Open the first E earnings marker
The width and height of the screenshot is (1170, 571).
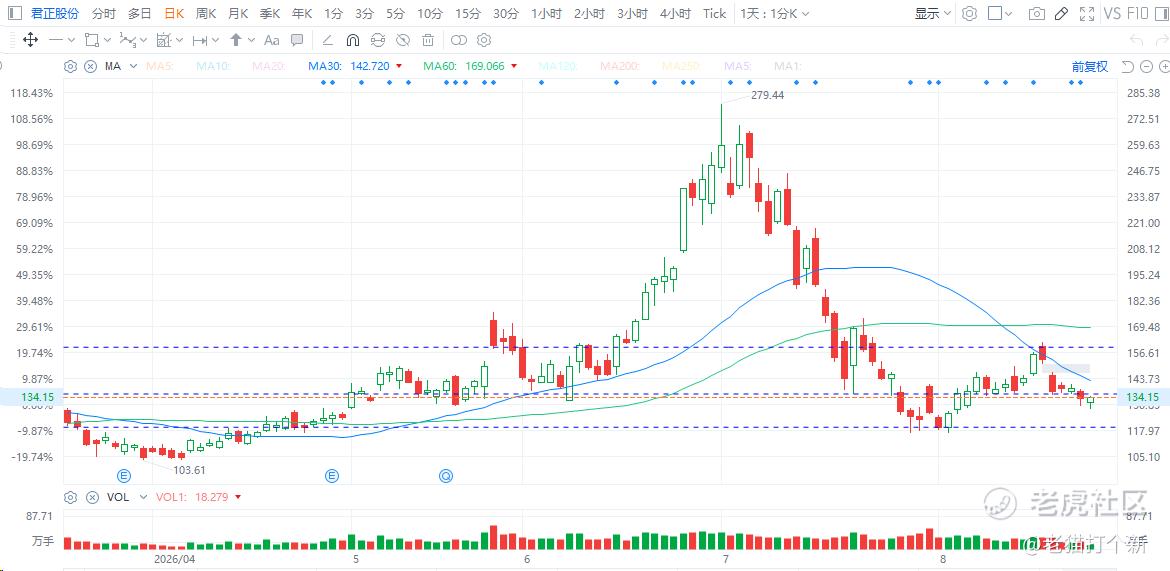tap(125, 475)
